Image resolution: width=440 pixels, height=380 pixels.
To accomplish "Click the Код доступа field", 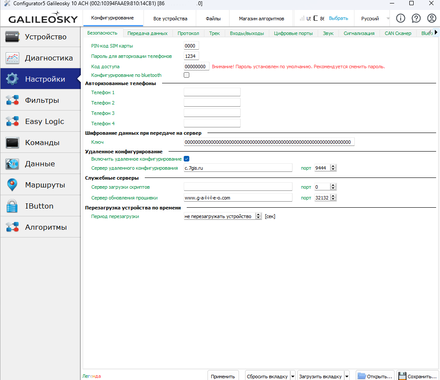I will click(196, 66).
